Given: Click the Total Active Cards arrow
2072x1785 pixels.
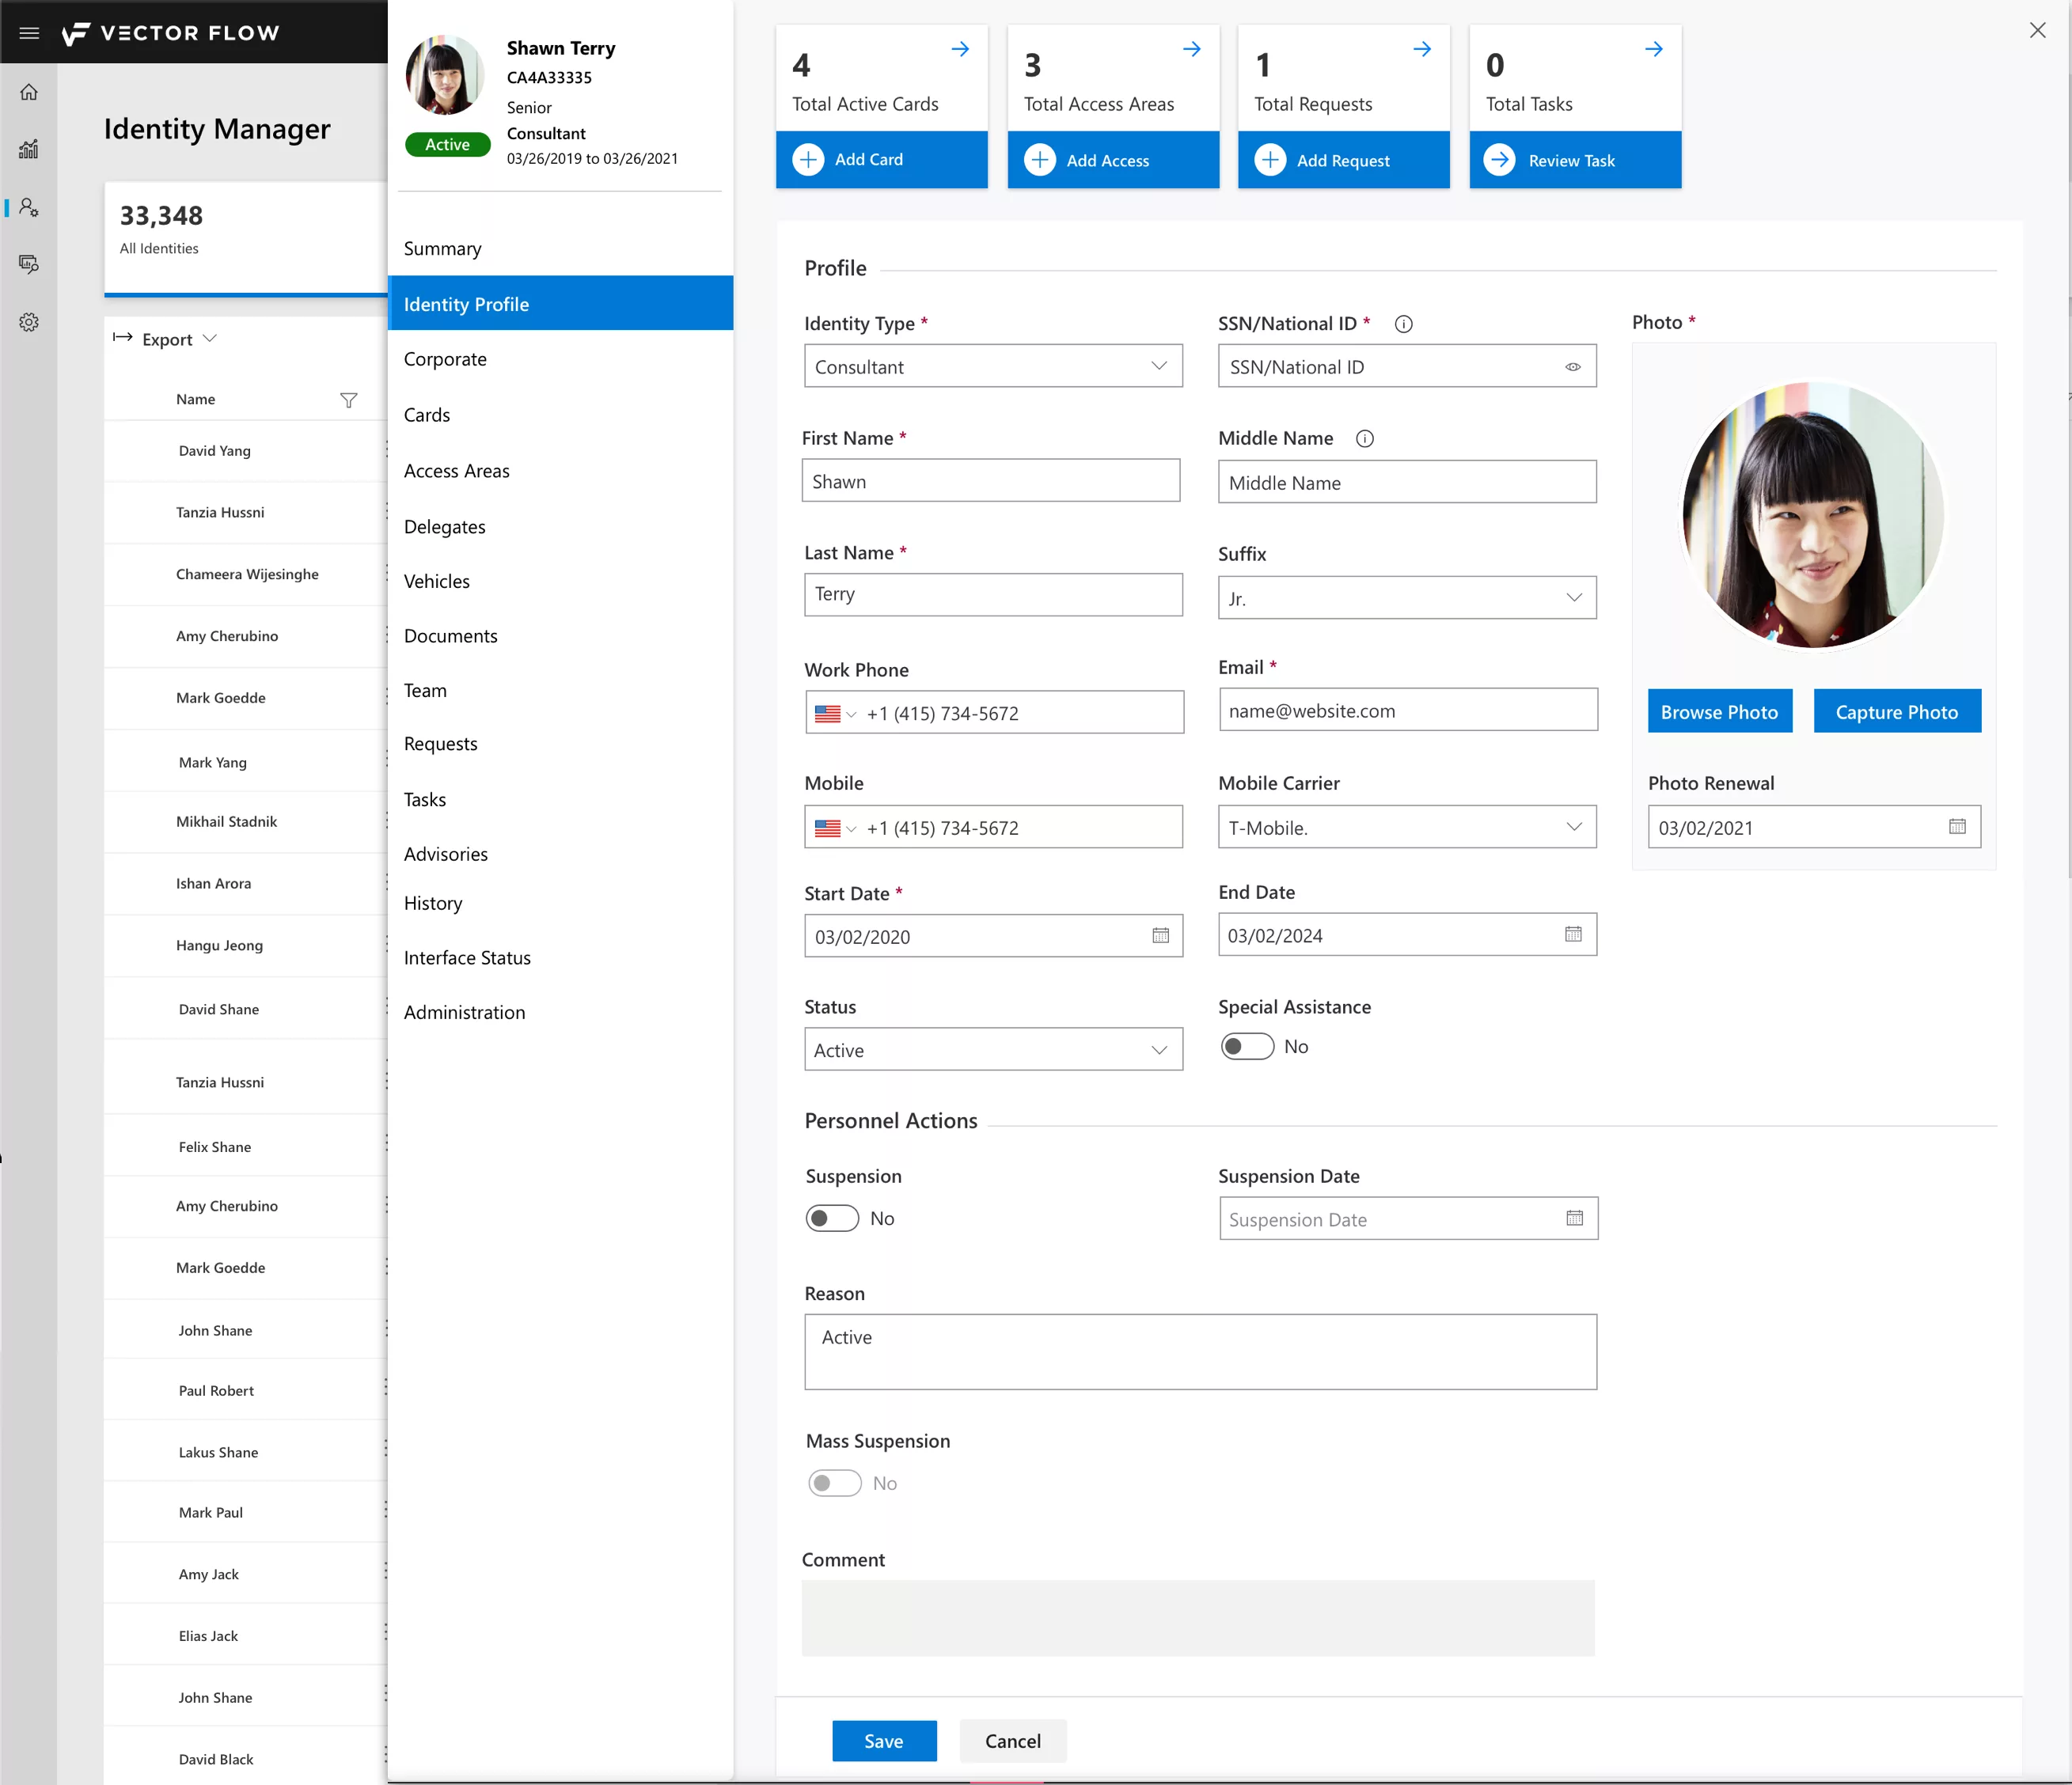Looking at the screenshot, I should tap(960, 49).
